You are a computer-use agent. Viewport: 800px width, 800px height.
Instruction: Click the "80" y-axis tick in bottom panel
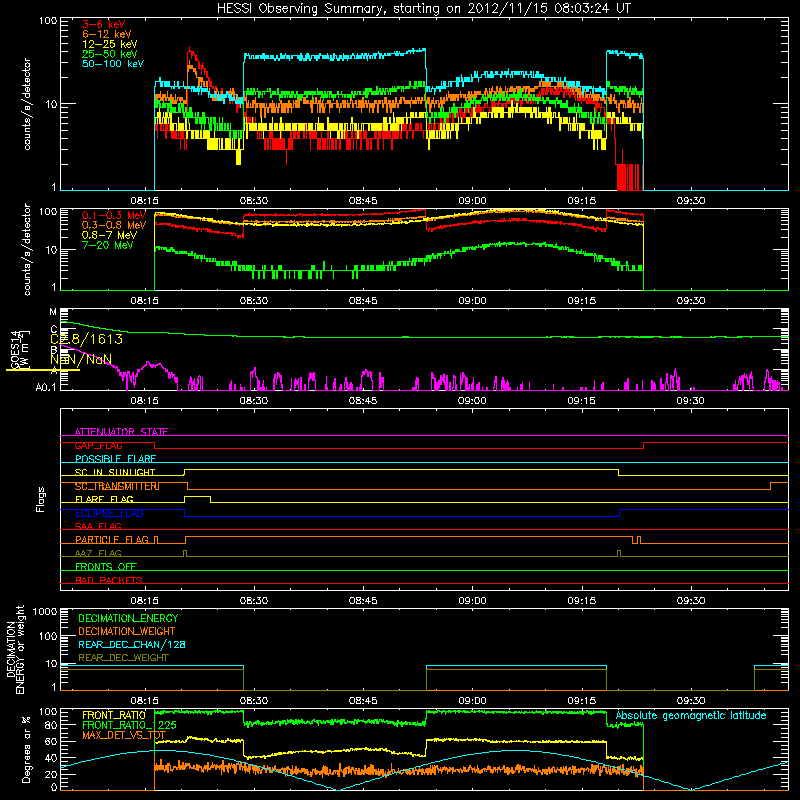pyautogui.click(x=51, y=724)
